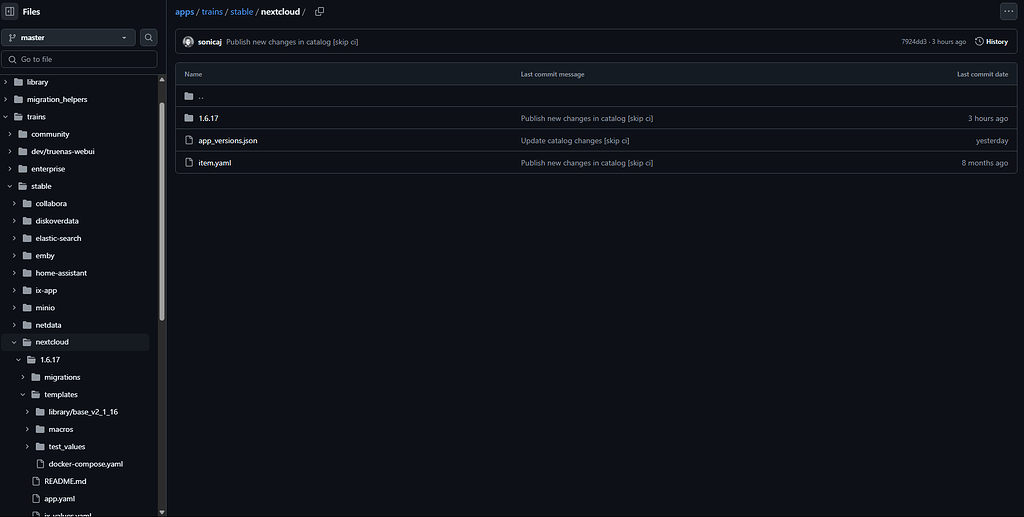
Task: Select emby folder in tree
Action: [x=45, y=255]
